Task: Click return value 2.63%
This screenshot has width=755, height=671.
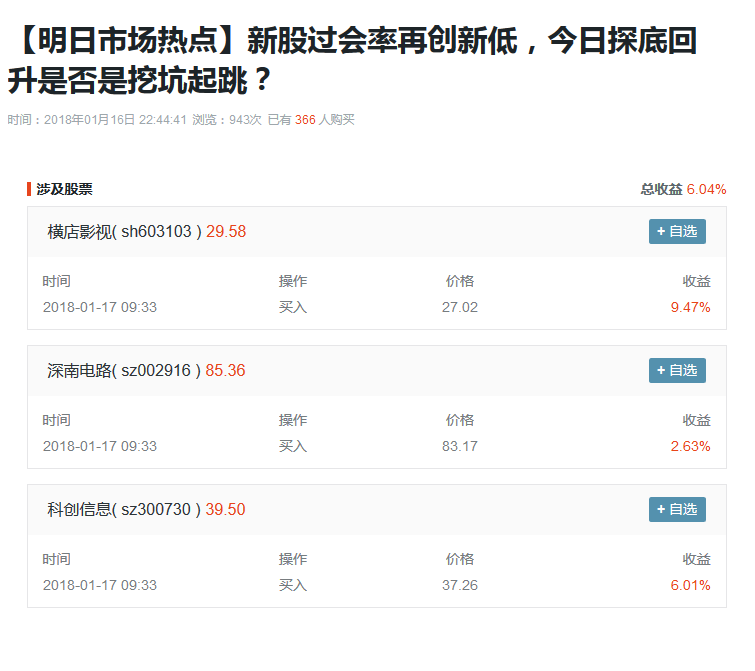Action: 690,446
